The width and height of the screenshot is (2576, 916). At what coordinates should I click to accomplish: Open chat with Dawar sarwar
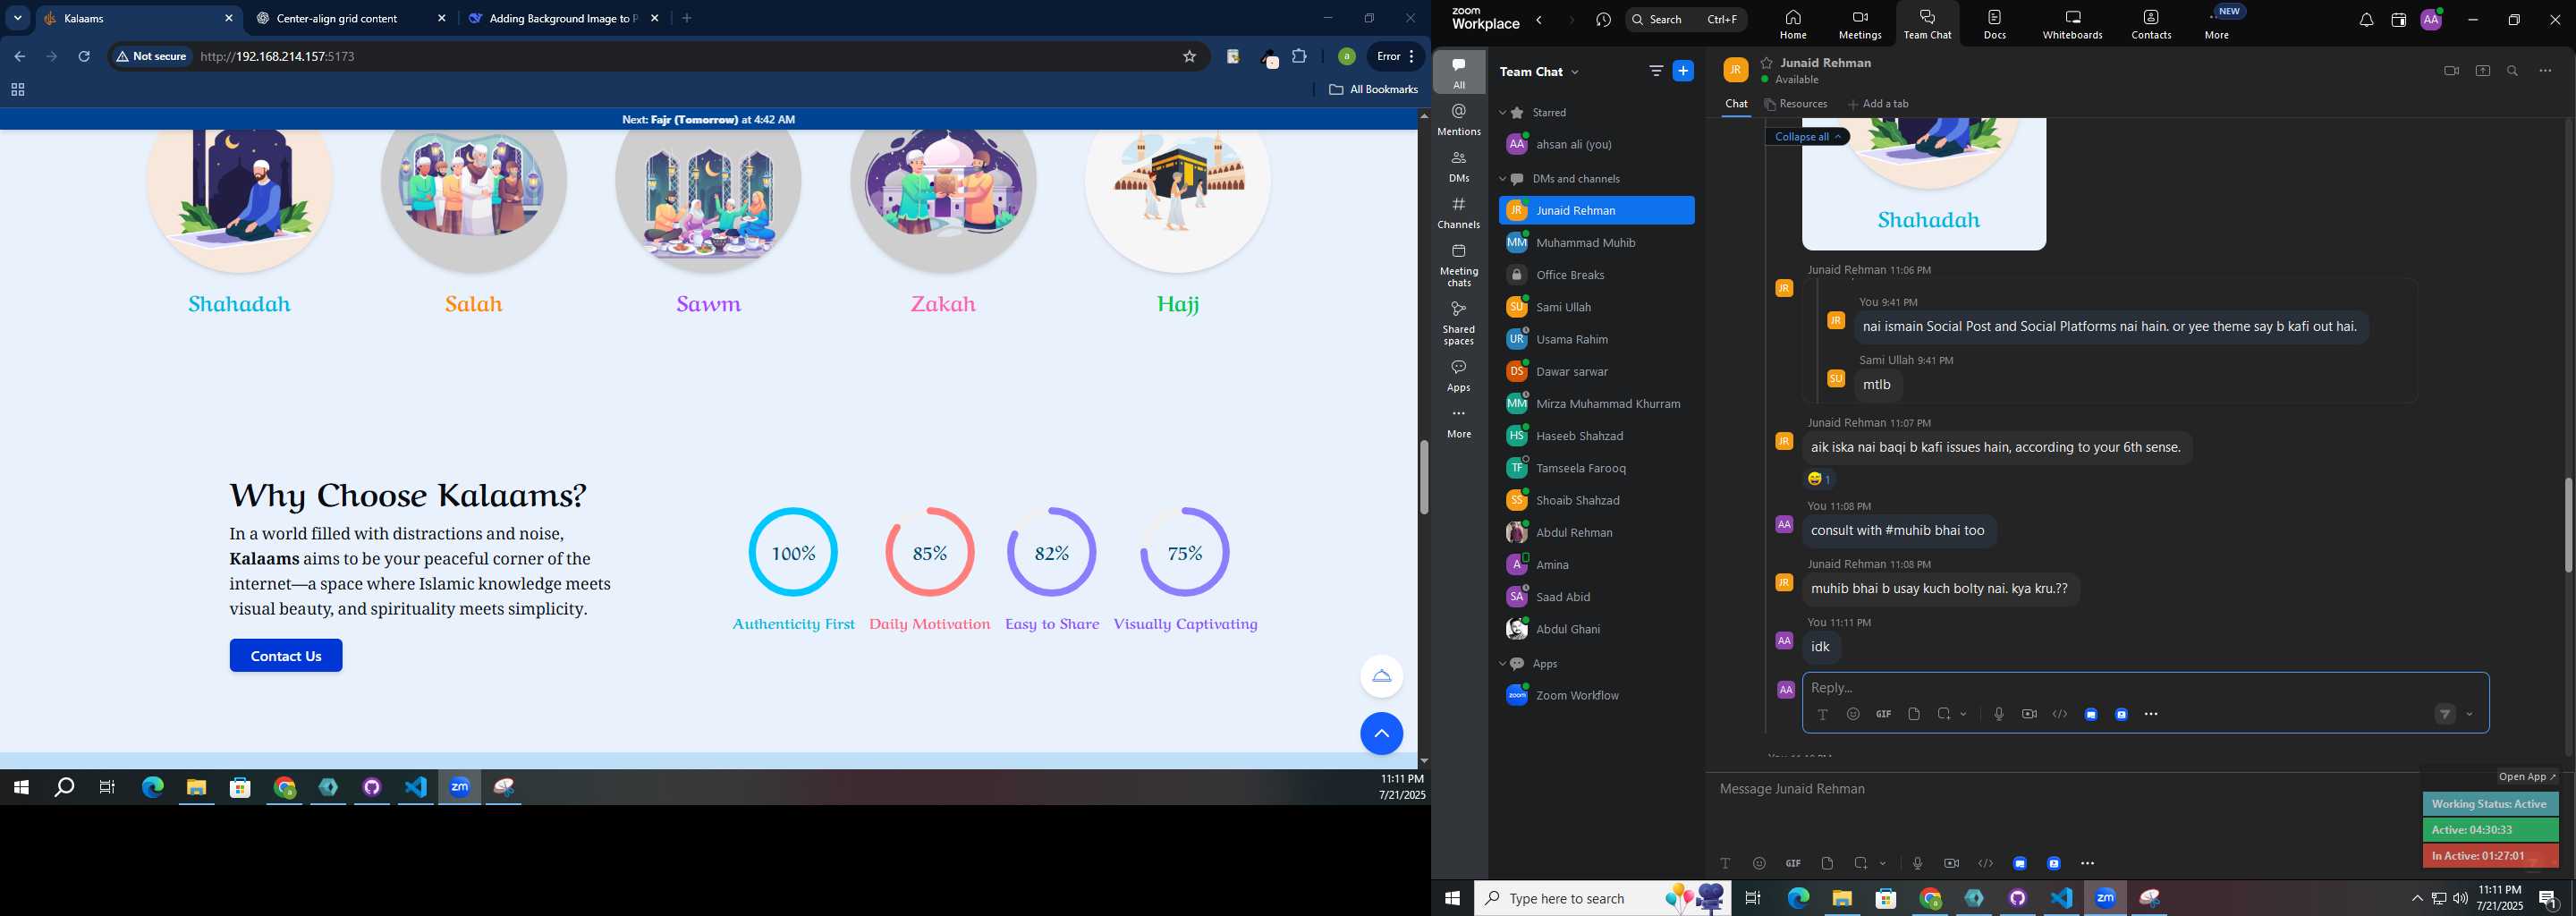pyautogui.click(x=1596, y=372)
